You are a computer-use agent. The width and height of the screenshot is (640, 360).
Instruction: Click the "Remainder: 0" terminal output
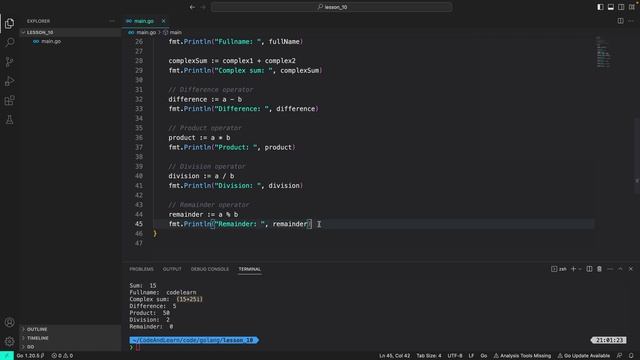click(x=151, y=327)
